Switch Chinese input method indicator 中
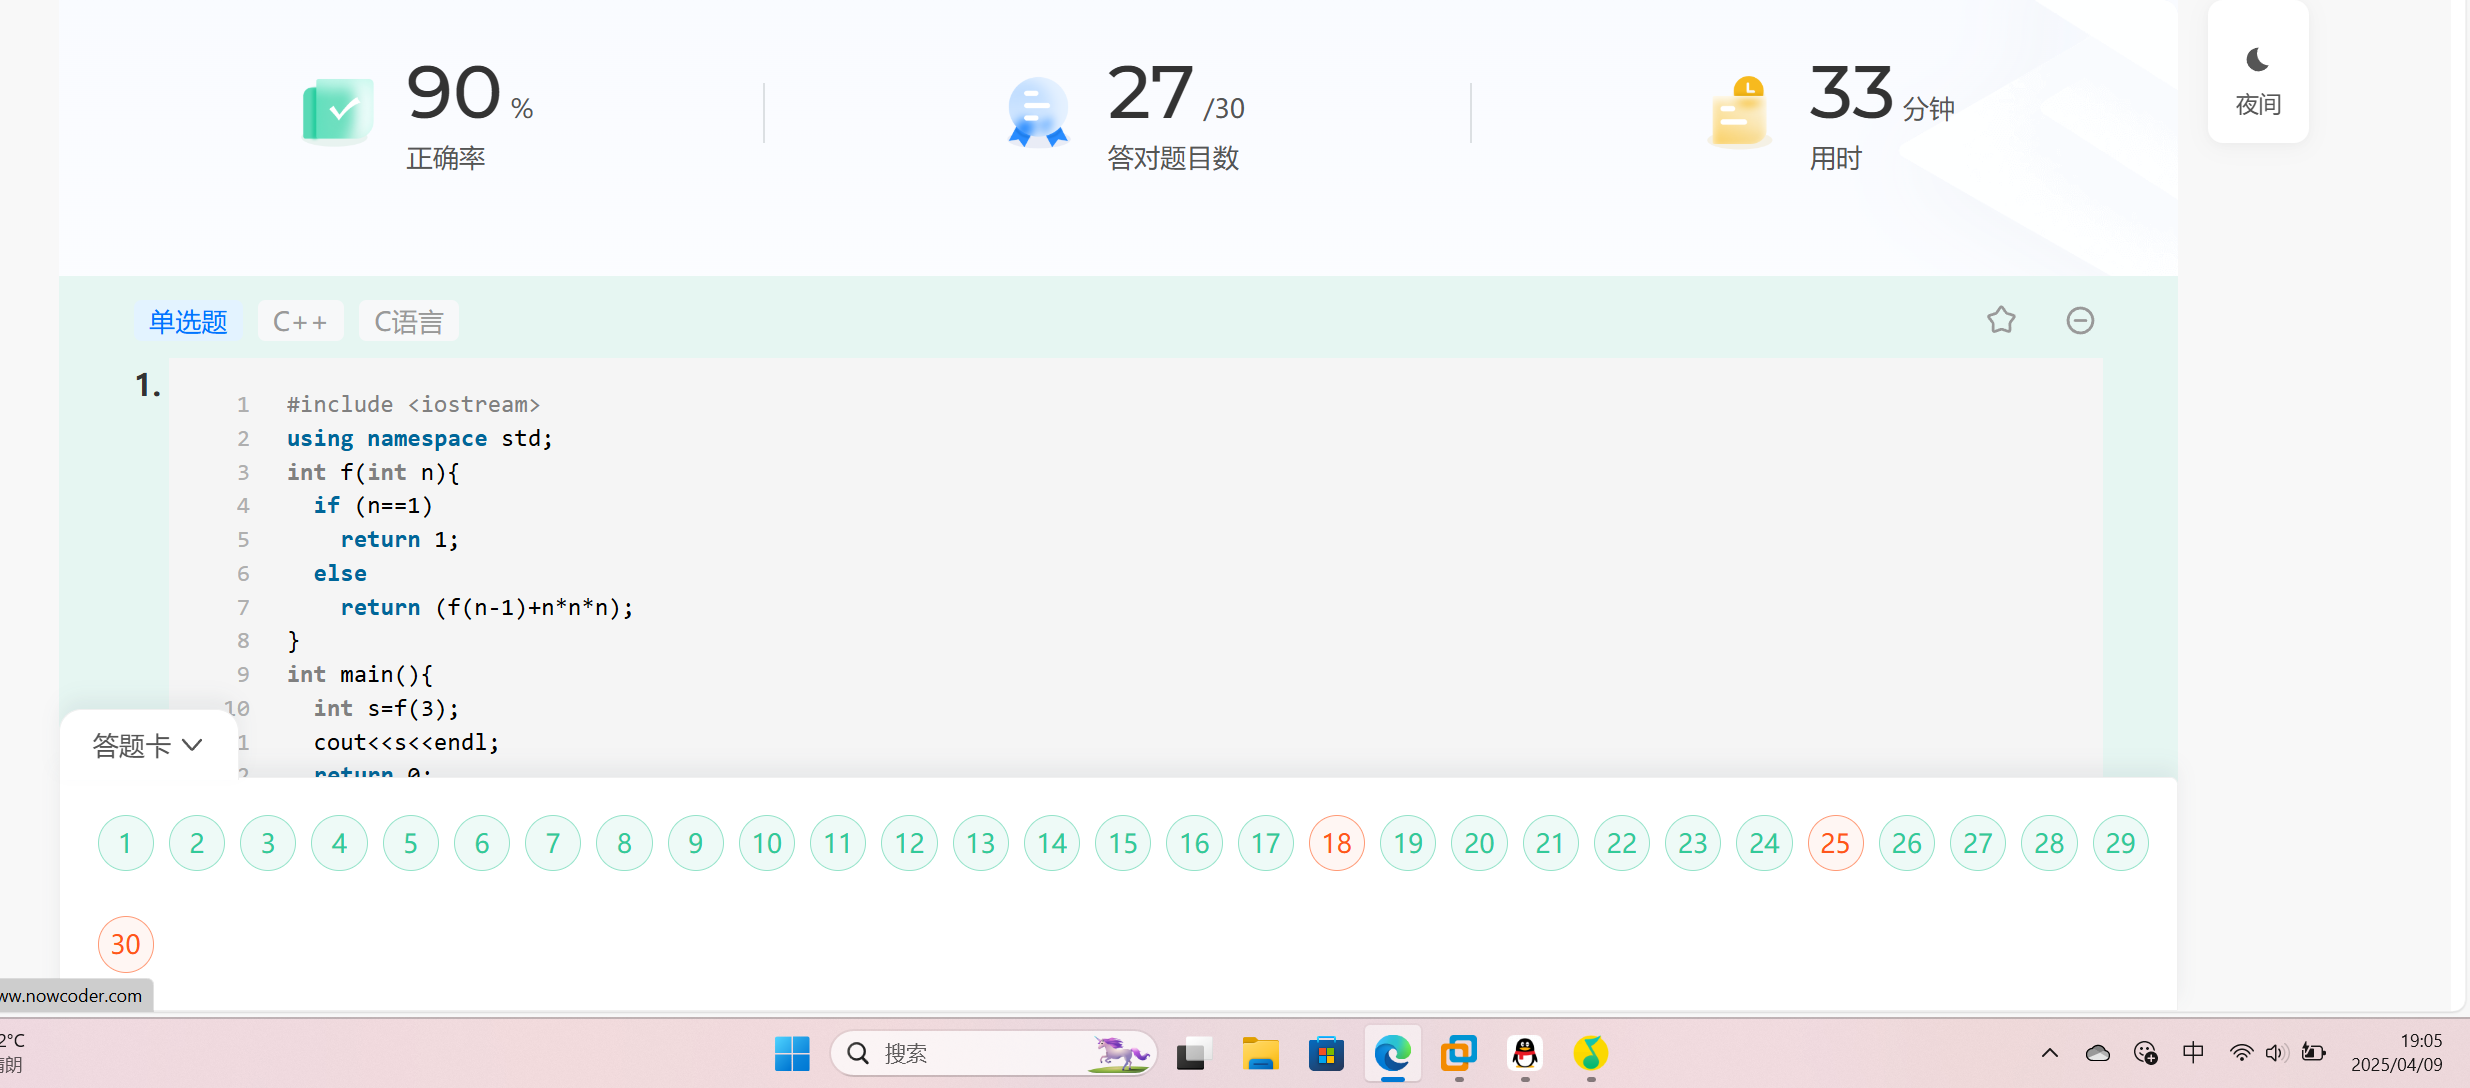This screenshot has width=2470, height=1088. click(2193, 1052)
